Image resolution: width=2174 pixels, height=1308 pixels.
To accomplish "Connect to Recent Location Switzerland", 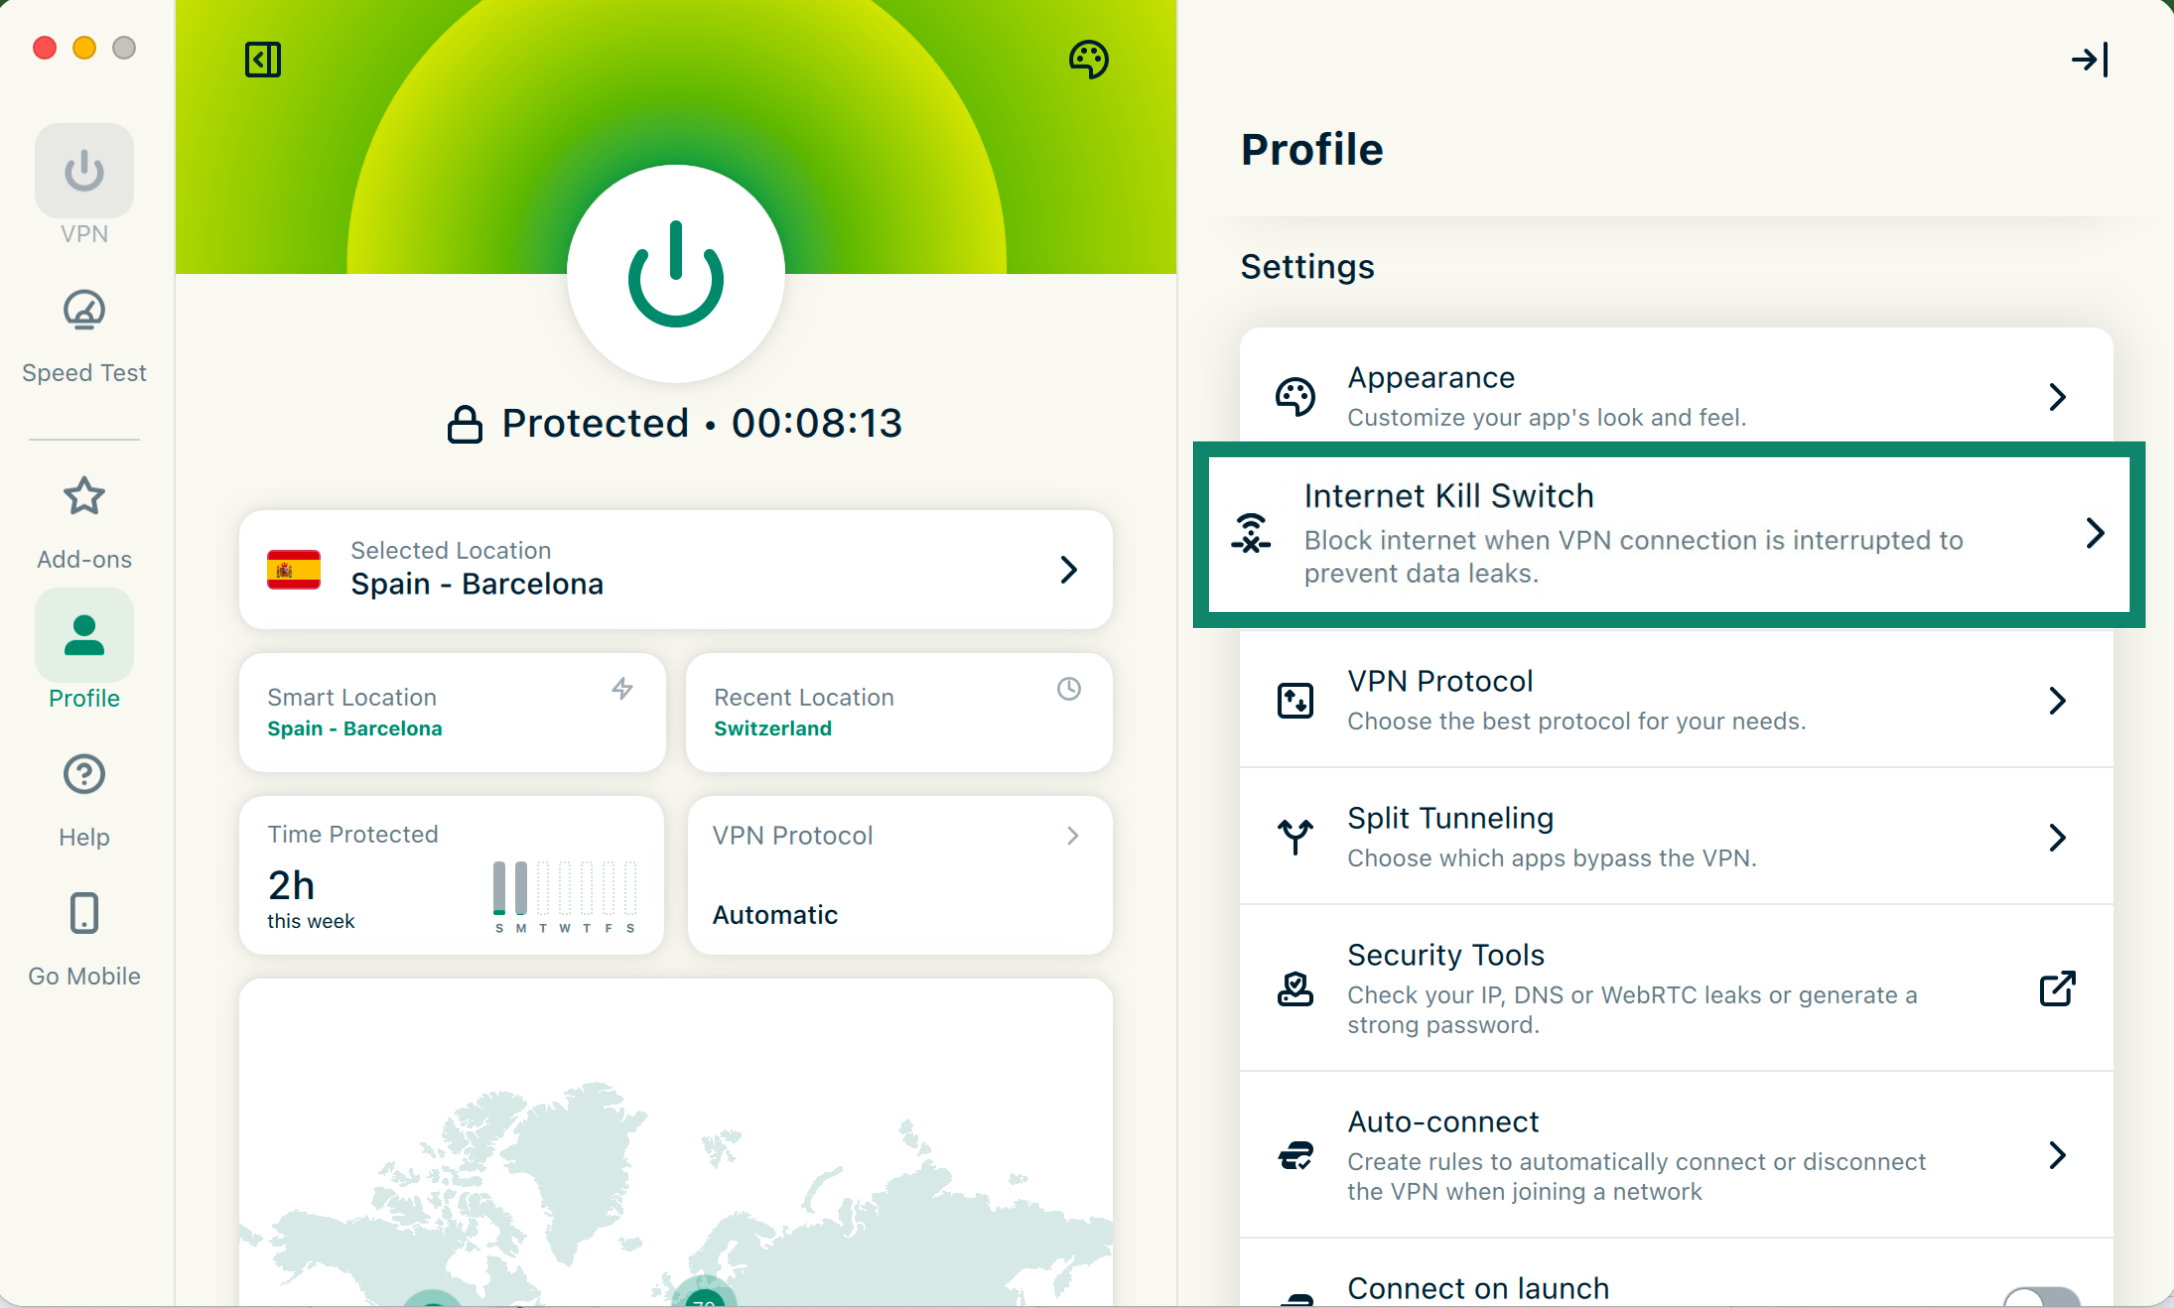I will pyautogui.click(x=898, y=712).
